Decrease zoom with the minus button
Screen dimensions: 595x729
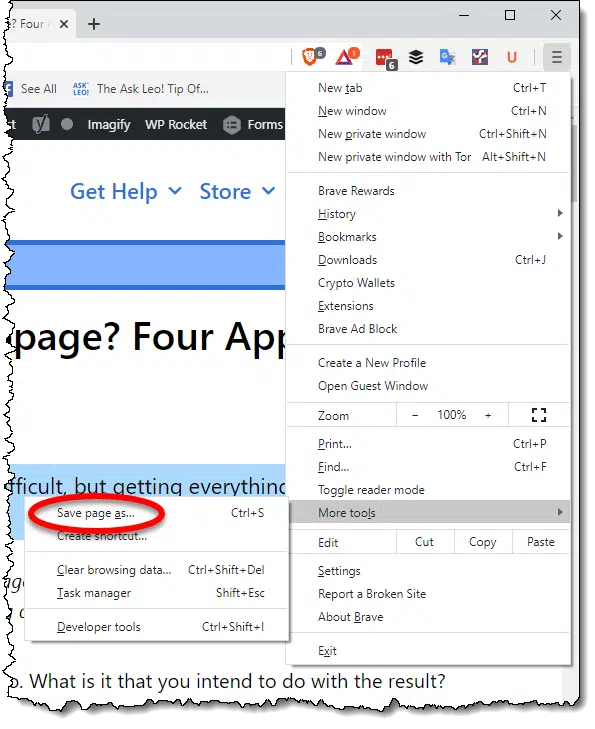pos(415,415)
